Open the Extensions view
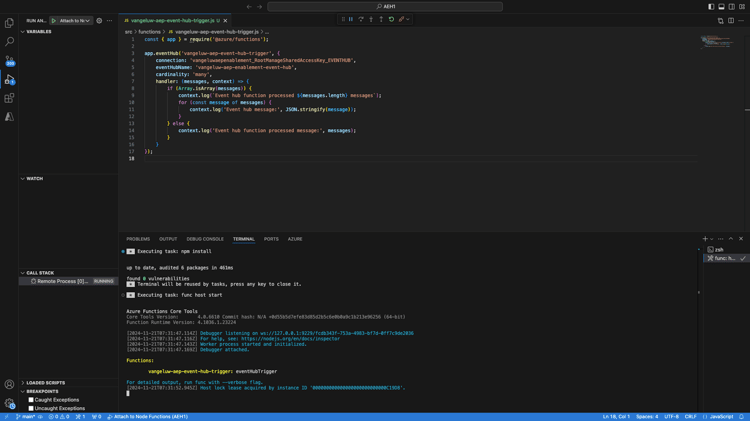 (10, 98)
